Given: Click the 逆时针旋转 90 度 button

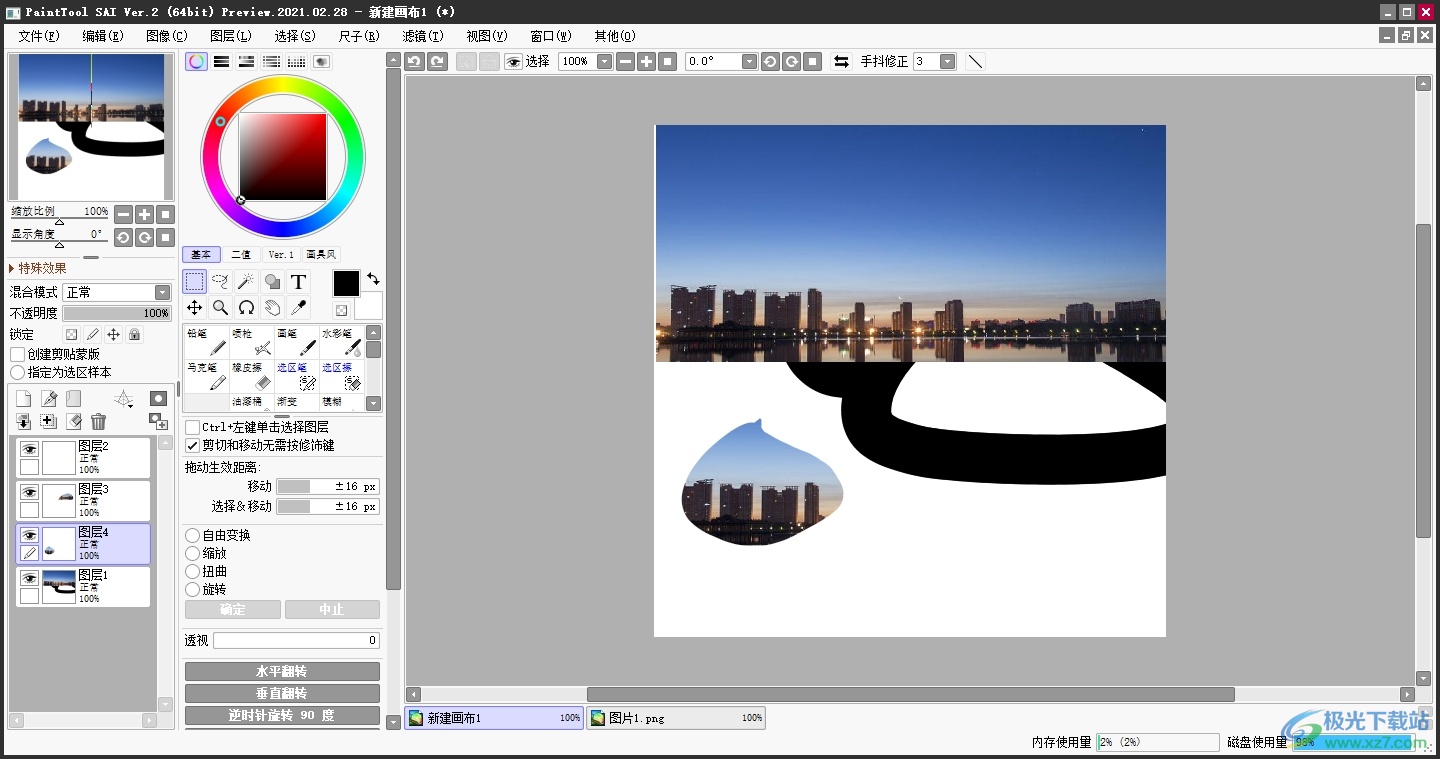Looking at the screenshot, I should click(282, 715).
